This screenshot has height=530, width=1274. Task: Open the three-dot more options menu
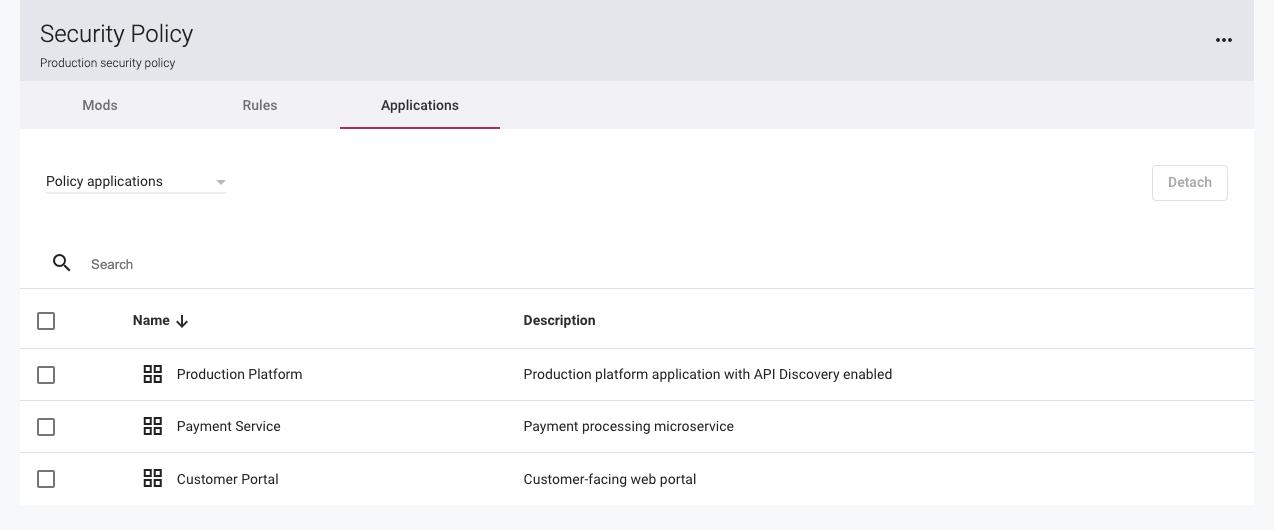click(1224, 40)
